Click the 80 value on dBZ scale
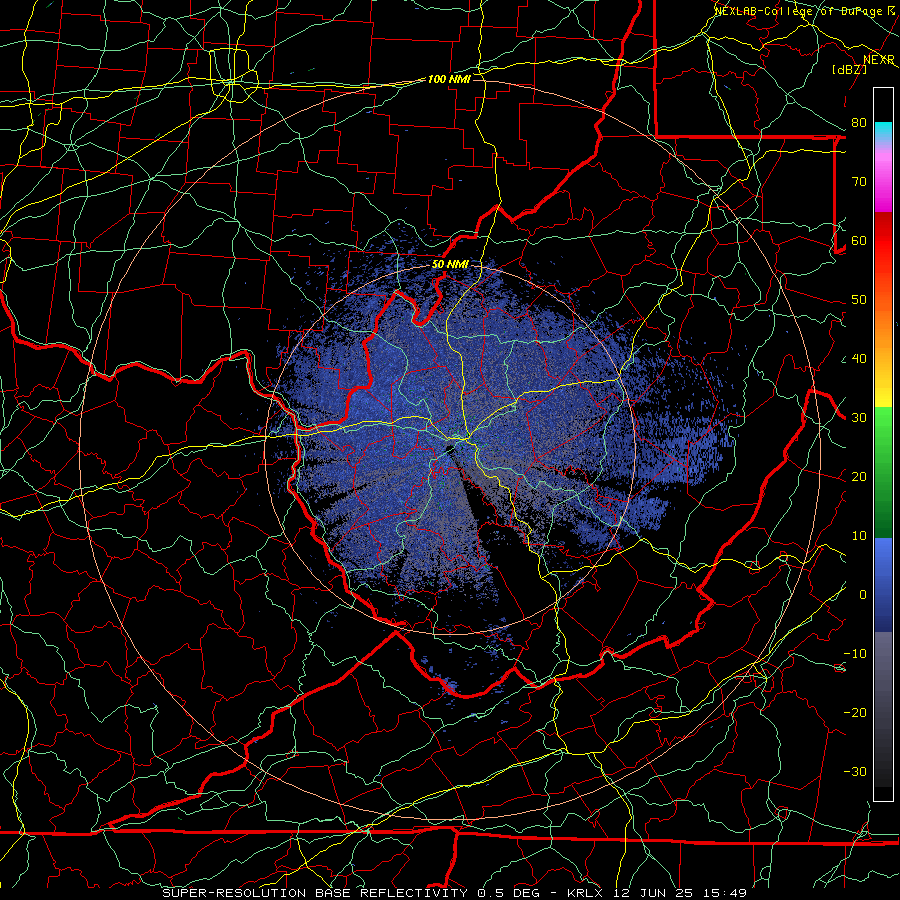 pyautogui.click(x=859, y=122)
